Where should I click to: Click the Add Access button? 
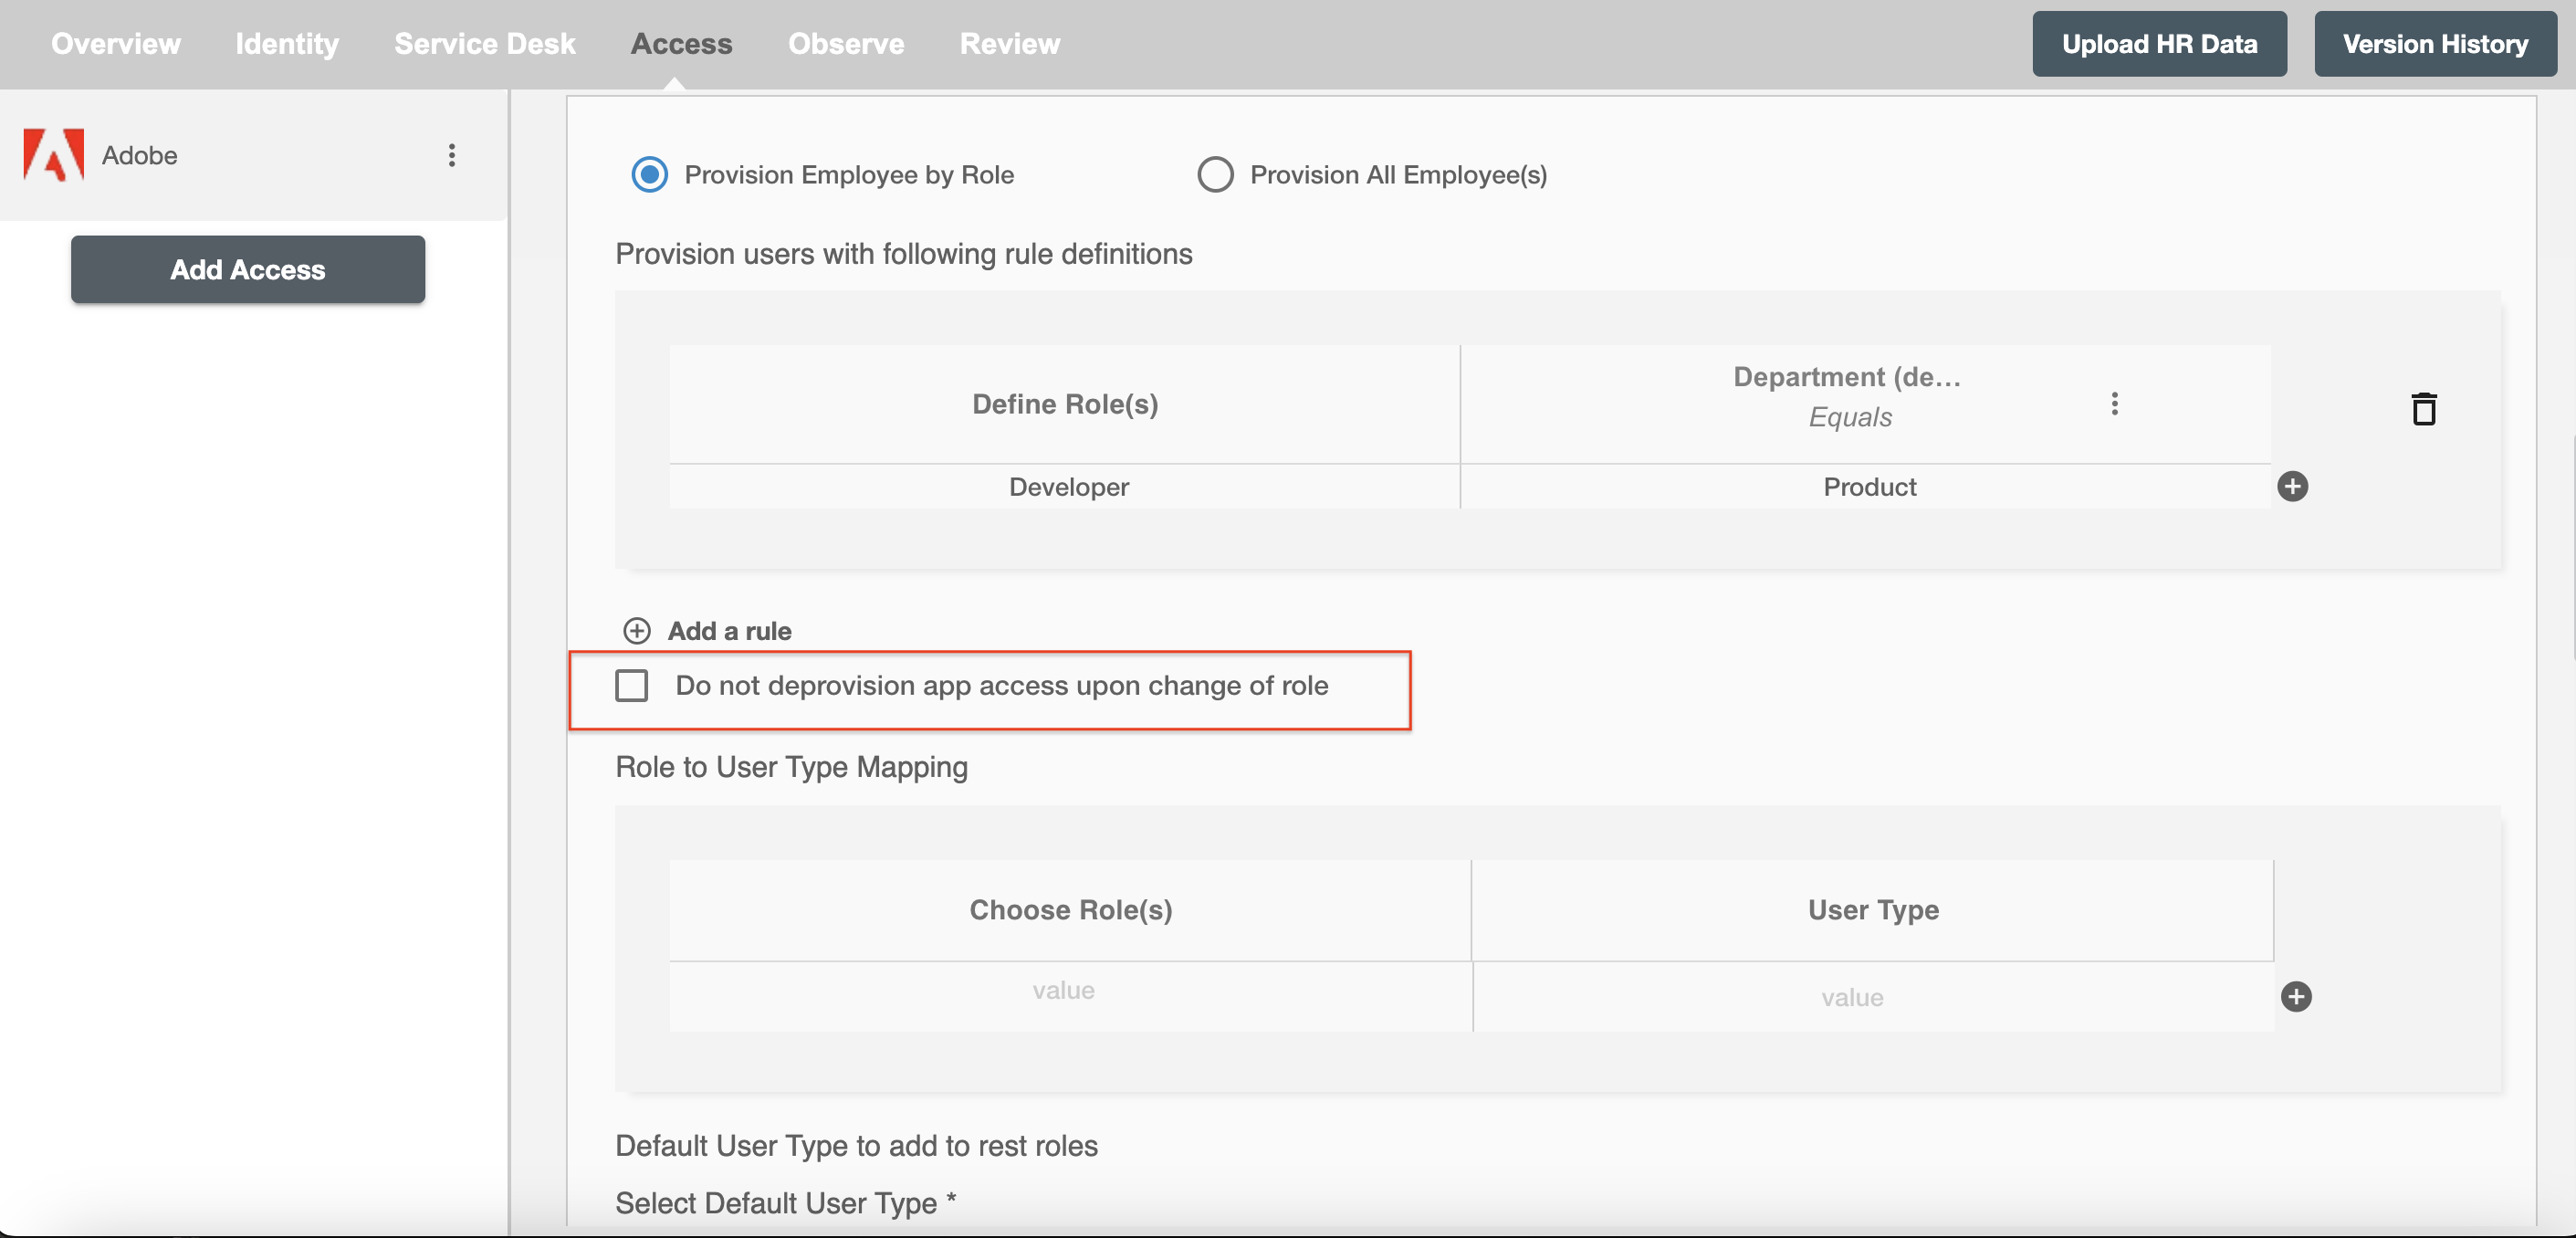[248, 268]
